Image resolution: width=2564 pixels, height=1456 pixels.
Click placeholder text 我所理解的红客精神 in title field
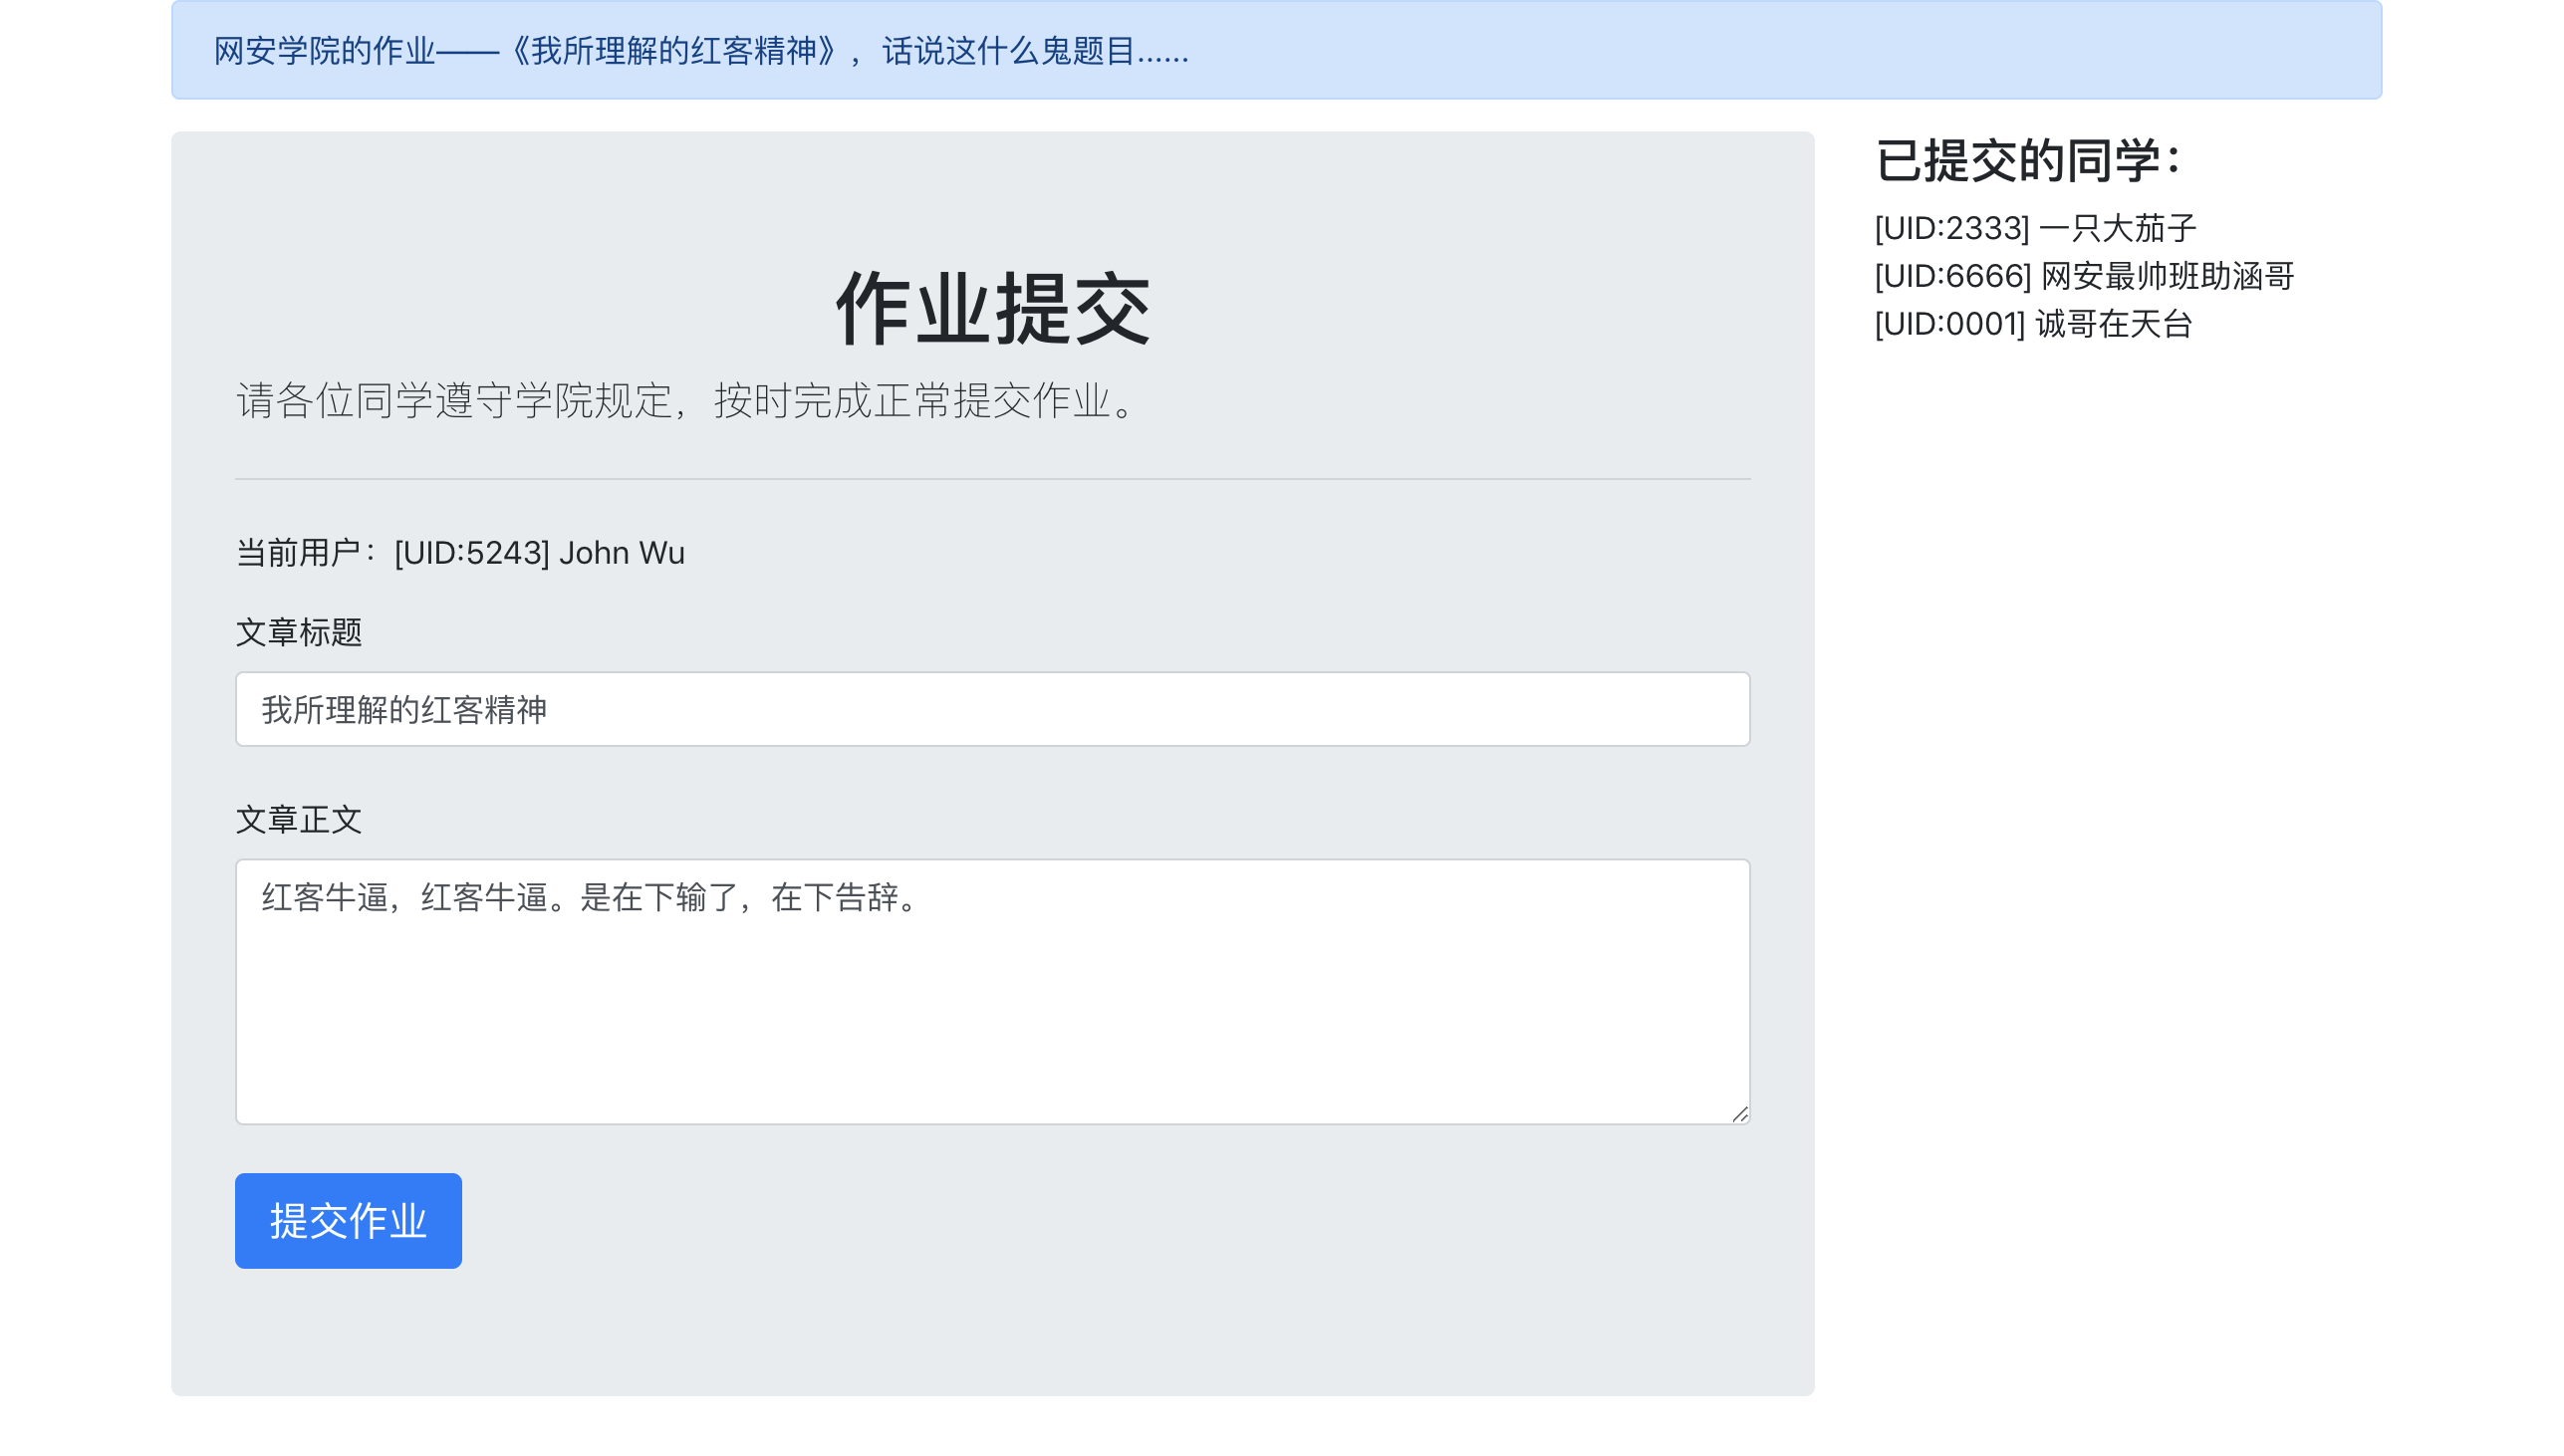point(404,710)
